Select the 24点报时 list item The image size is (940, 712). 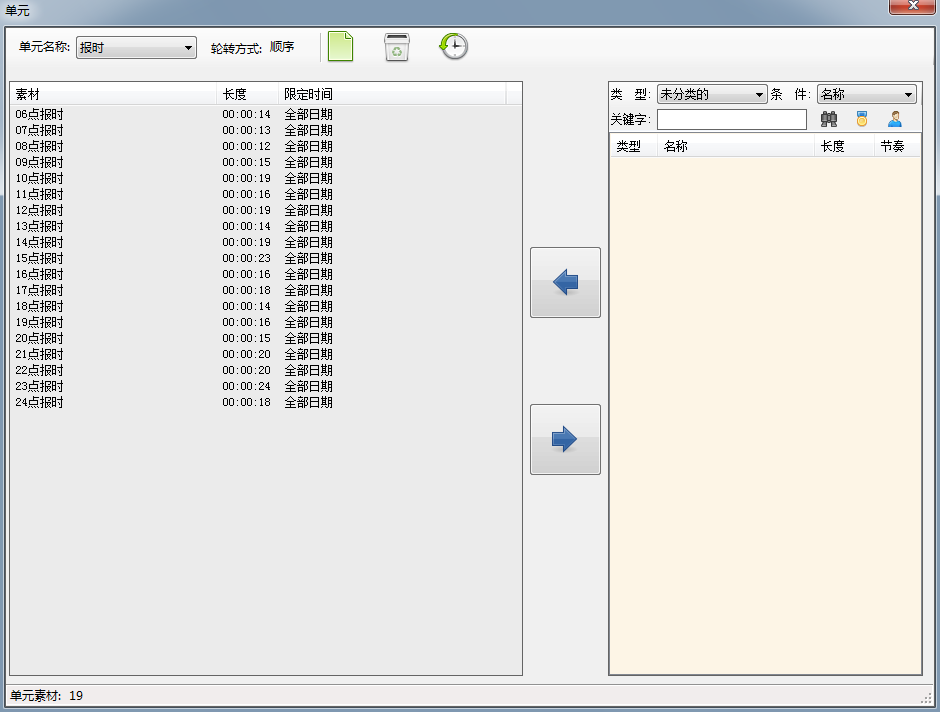pos(40,403)
